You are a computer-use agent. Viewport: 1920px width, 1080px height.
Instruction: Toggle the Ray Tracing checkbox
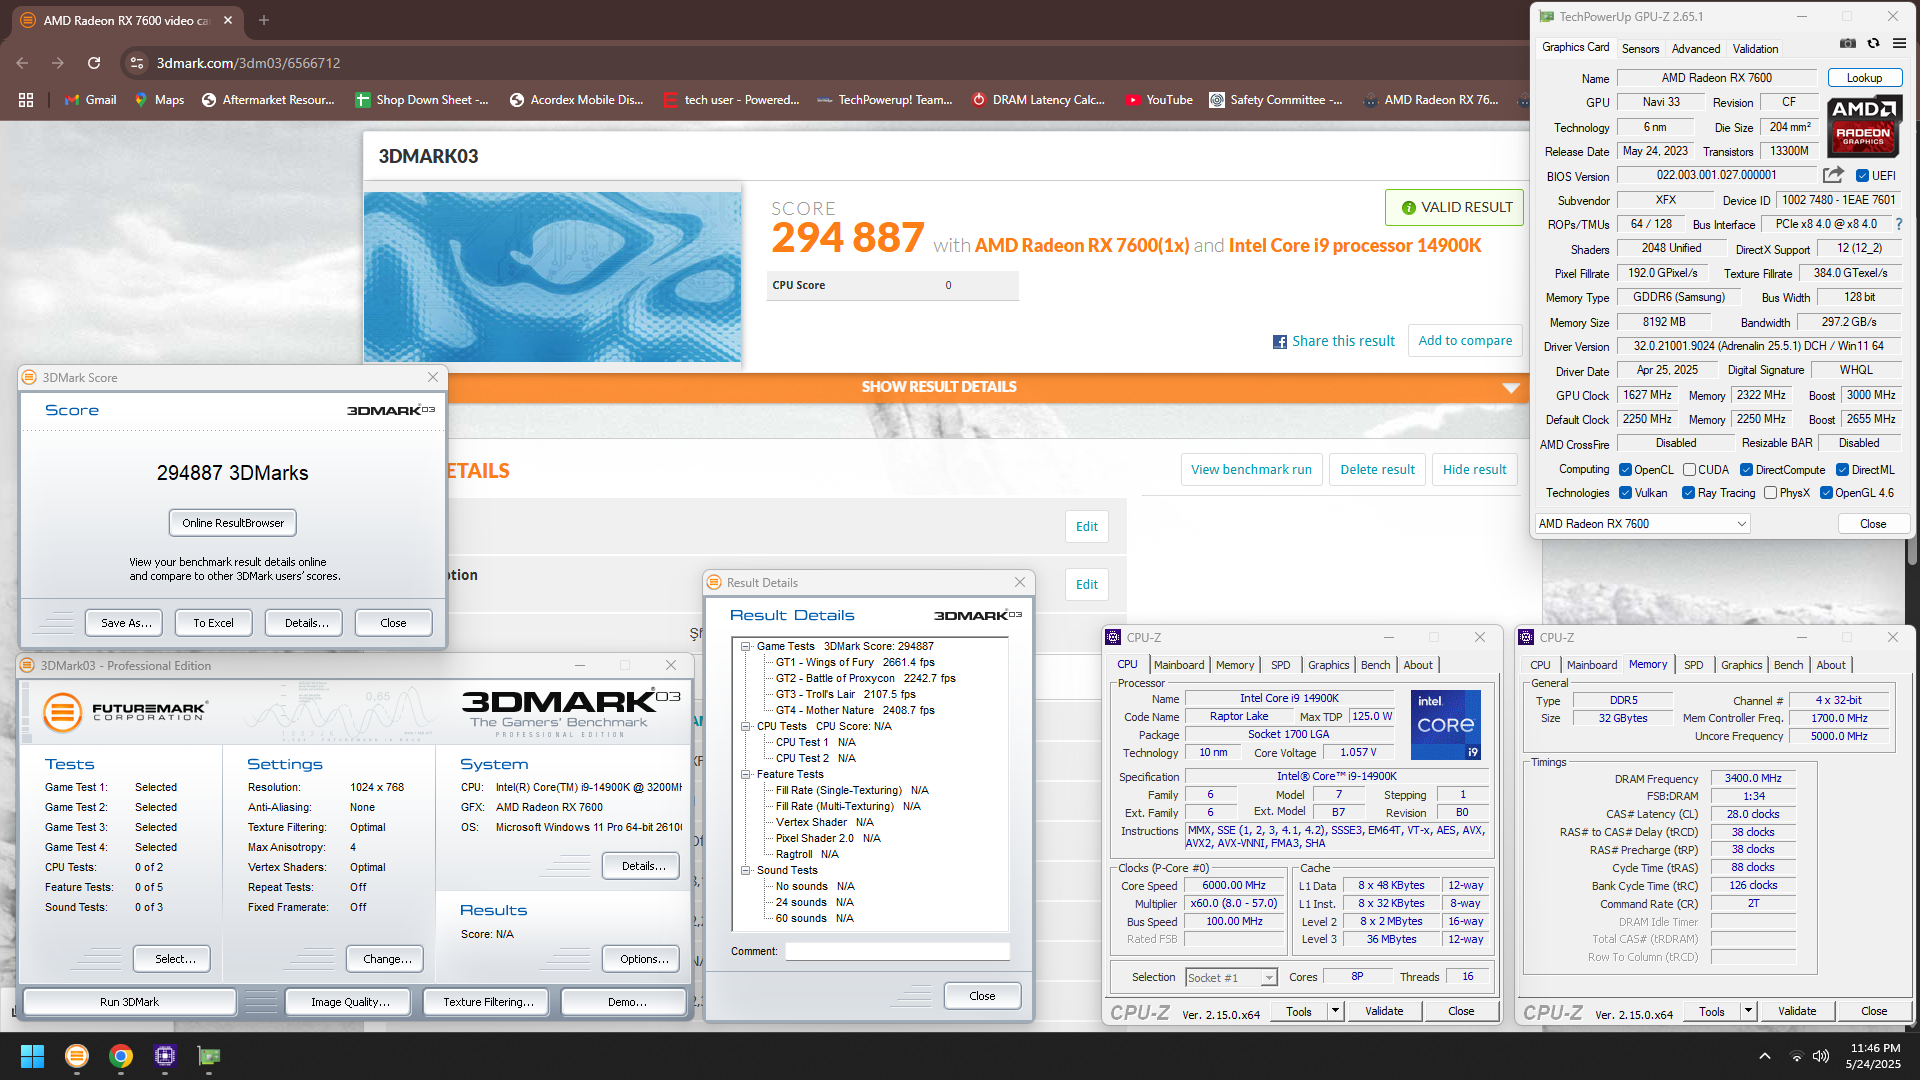[1688, 493]
